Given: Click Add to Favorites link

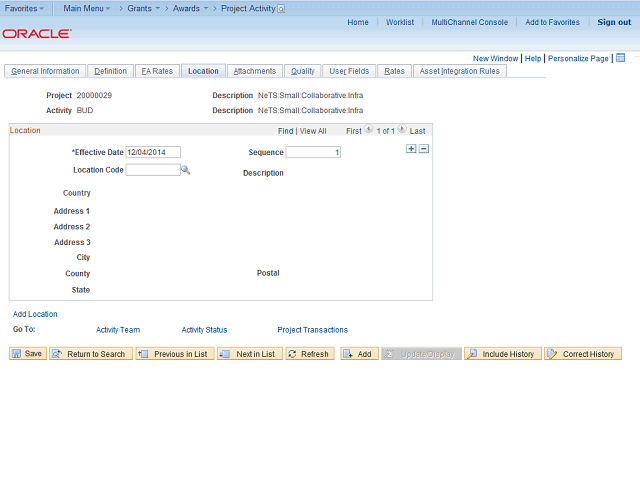Looking at the screenshot, I should coord(552,22).
